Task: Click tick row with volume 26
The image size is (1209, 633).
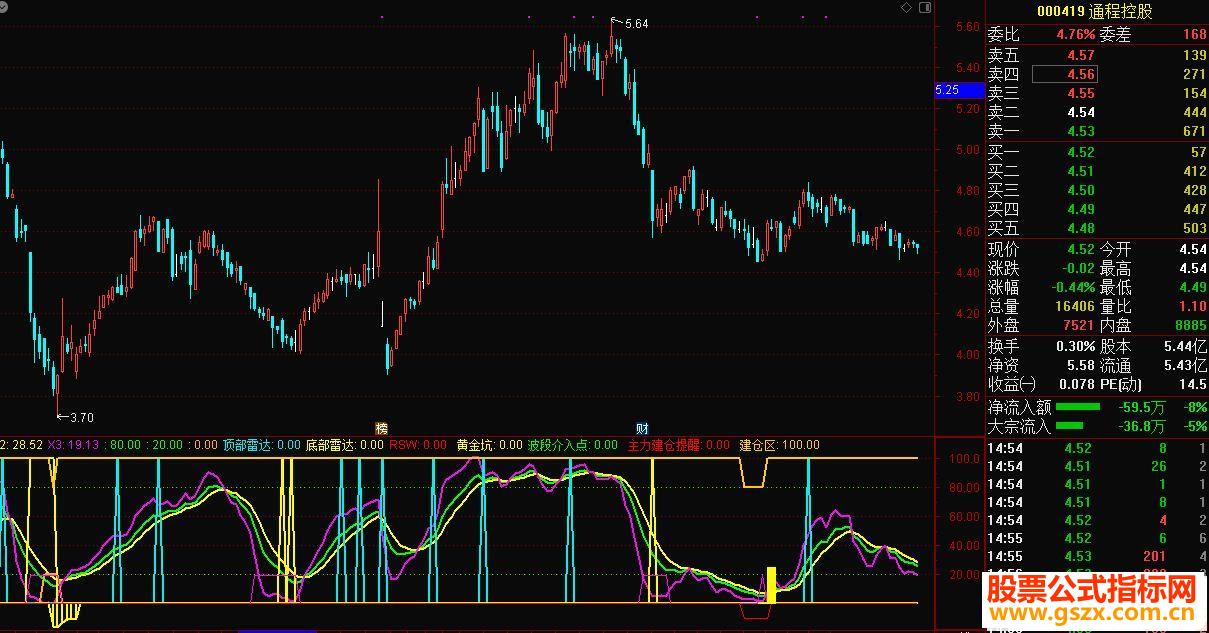Action: click(x=1097, y=466)
